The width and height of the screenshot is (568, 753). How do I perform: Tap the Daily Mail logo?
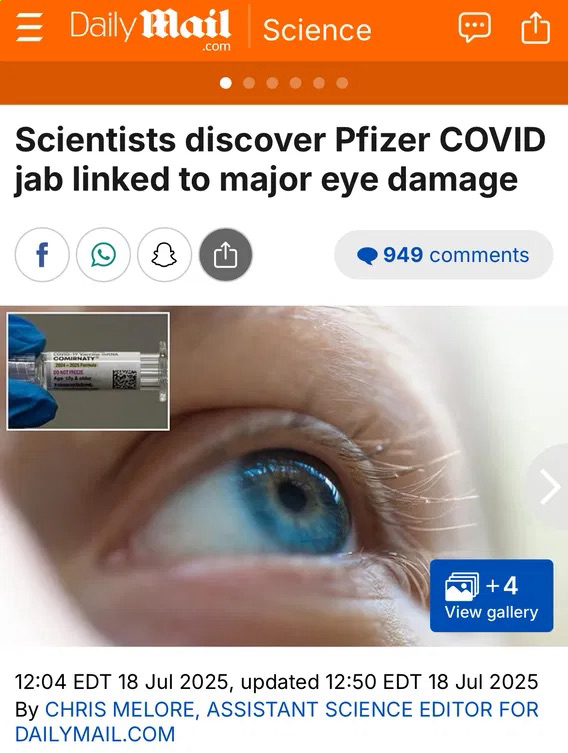[x=150, y=29]
